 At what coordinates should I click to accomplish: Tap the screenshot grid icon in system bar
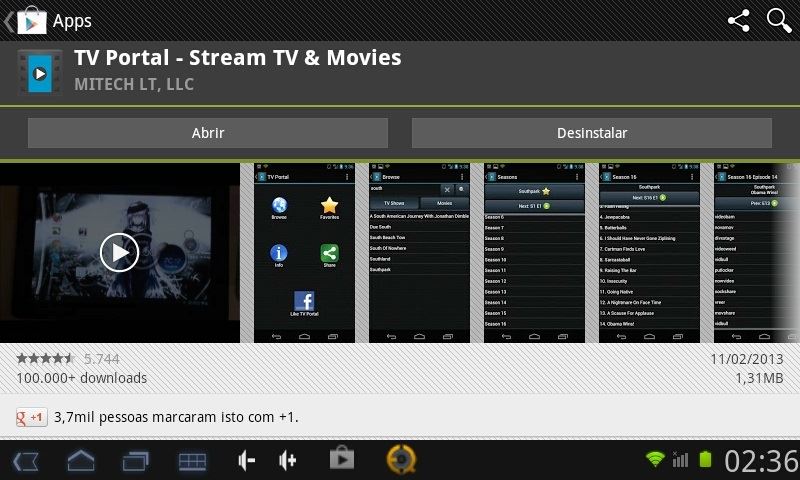tap(192, 462)
